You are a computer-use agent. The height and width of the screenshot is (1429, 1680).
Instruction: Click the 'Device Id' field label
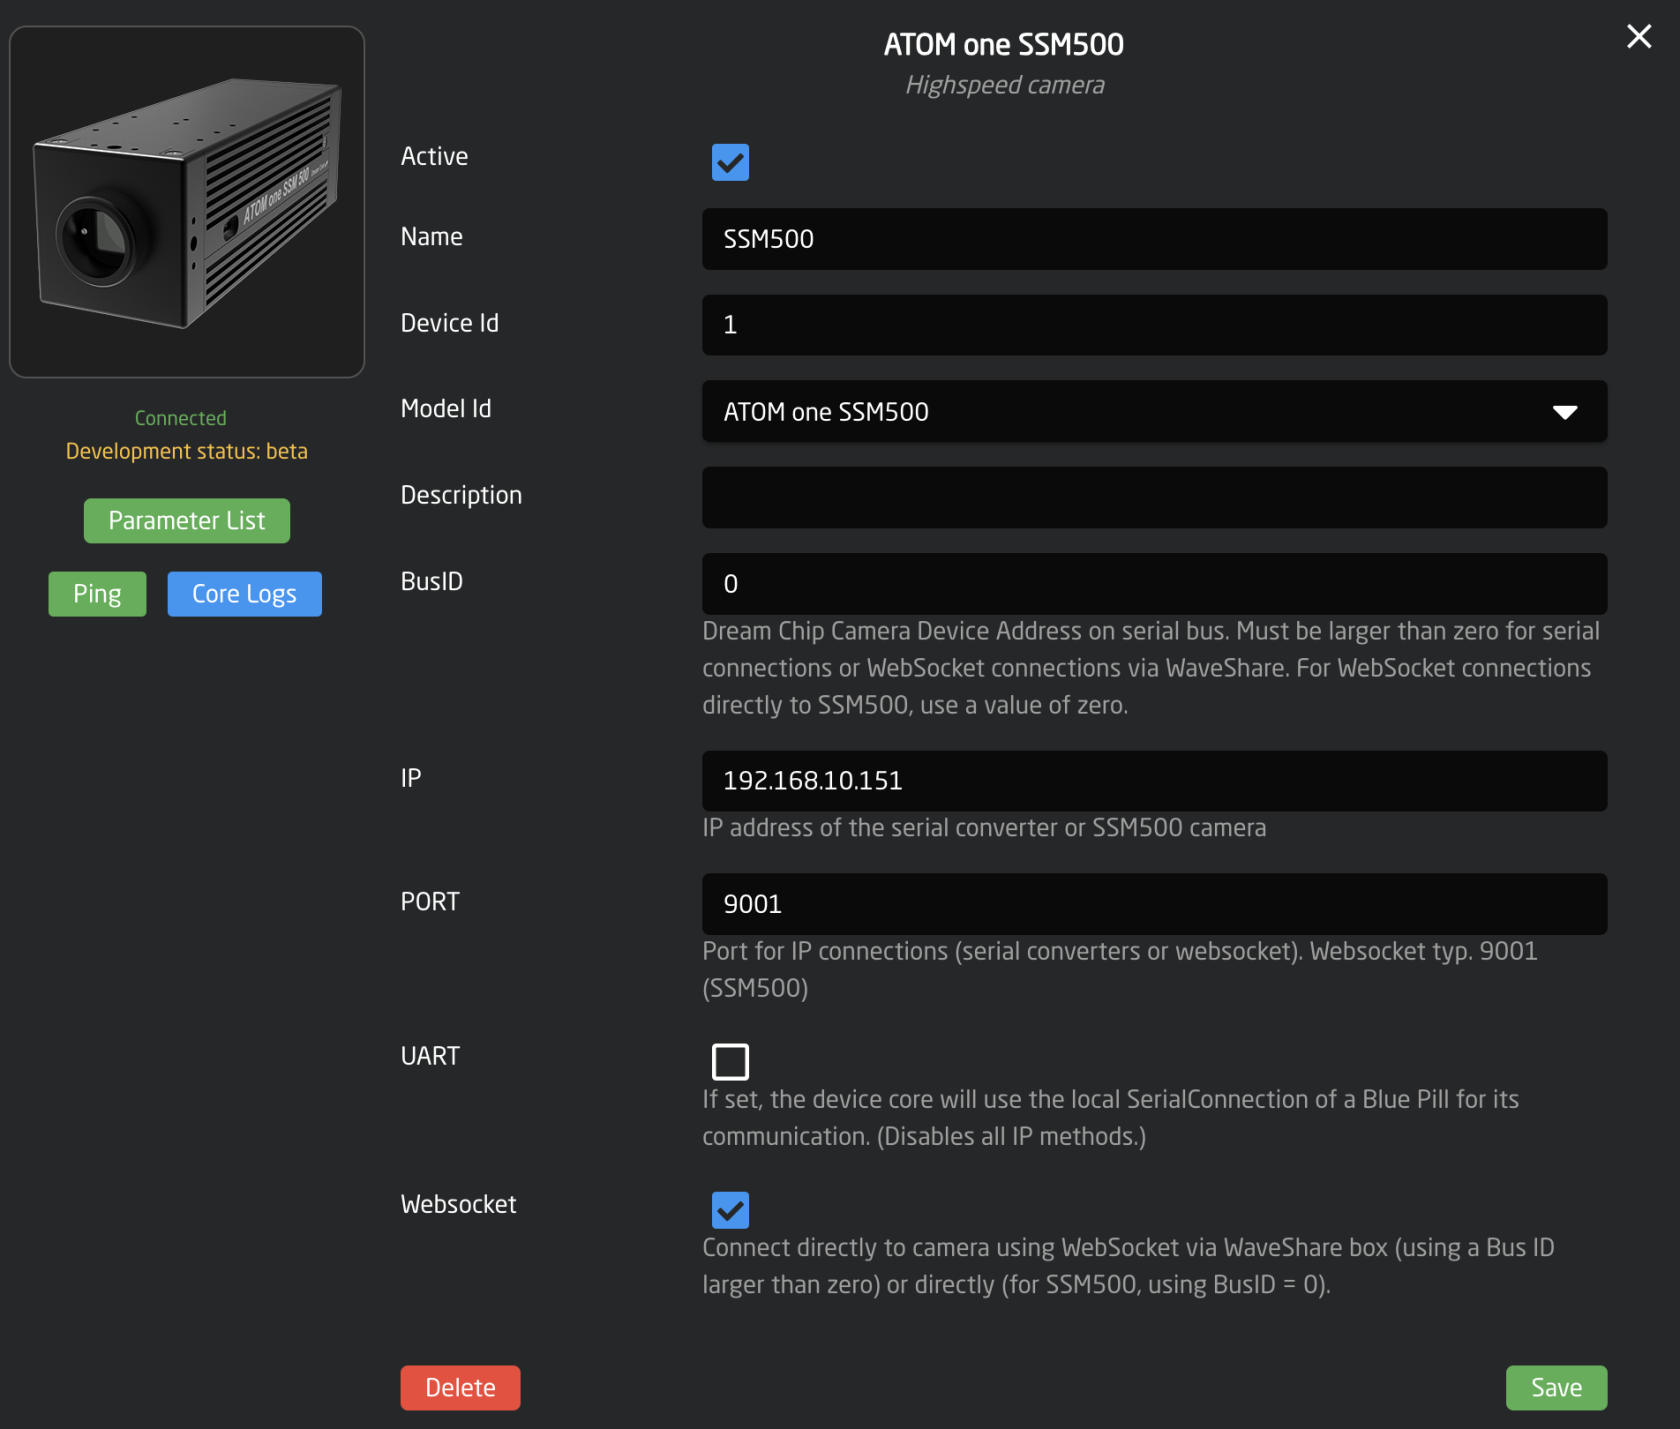pos(450,323)
